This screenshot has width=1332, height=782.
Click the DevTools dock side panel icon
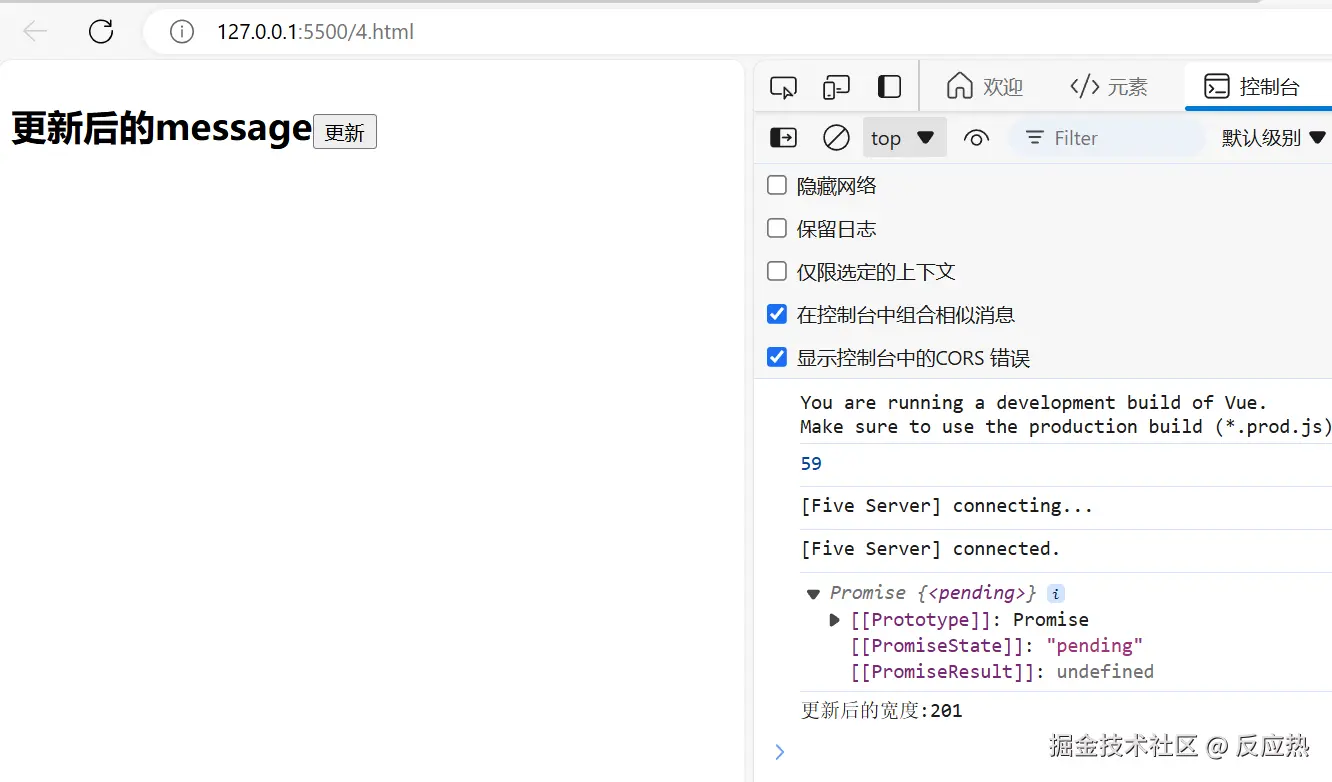(x=889, y=87)
